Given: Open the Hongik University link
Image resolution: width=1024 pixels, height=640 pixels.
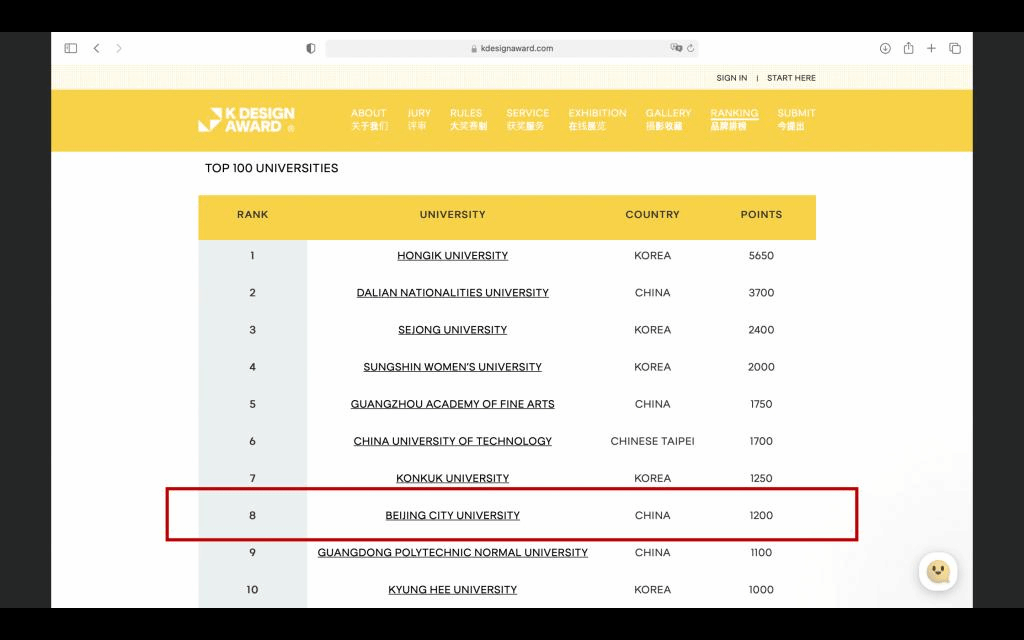Looking at the screenshot, I should pos(453,256).
